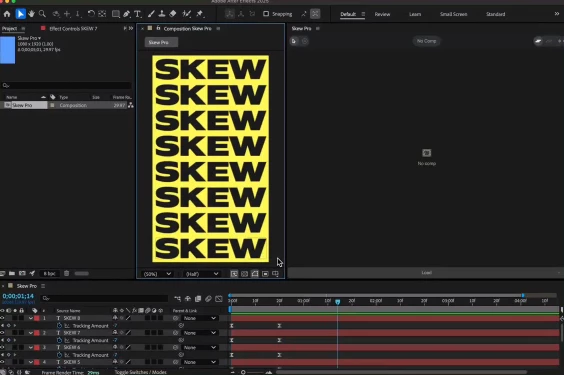Click region of interest icon
The height and width of the screenshot is (375, 564).
265,274
